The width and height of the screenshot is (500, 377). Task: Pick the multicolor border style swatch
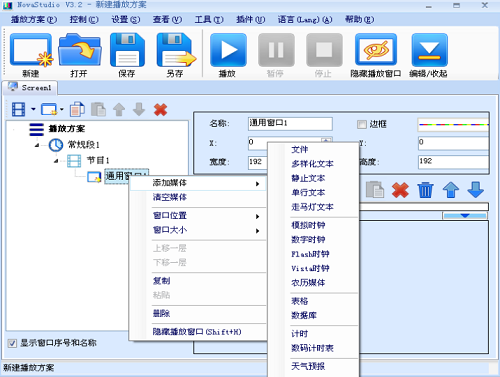pyautogui.click(x=453, y=125)
